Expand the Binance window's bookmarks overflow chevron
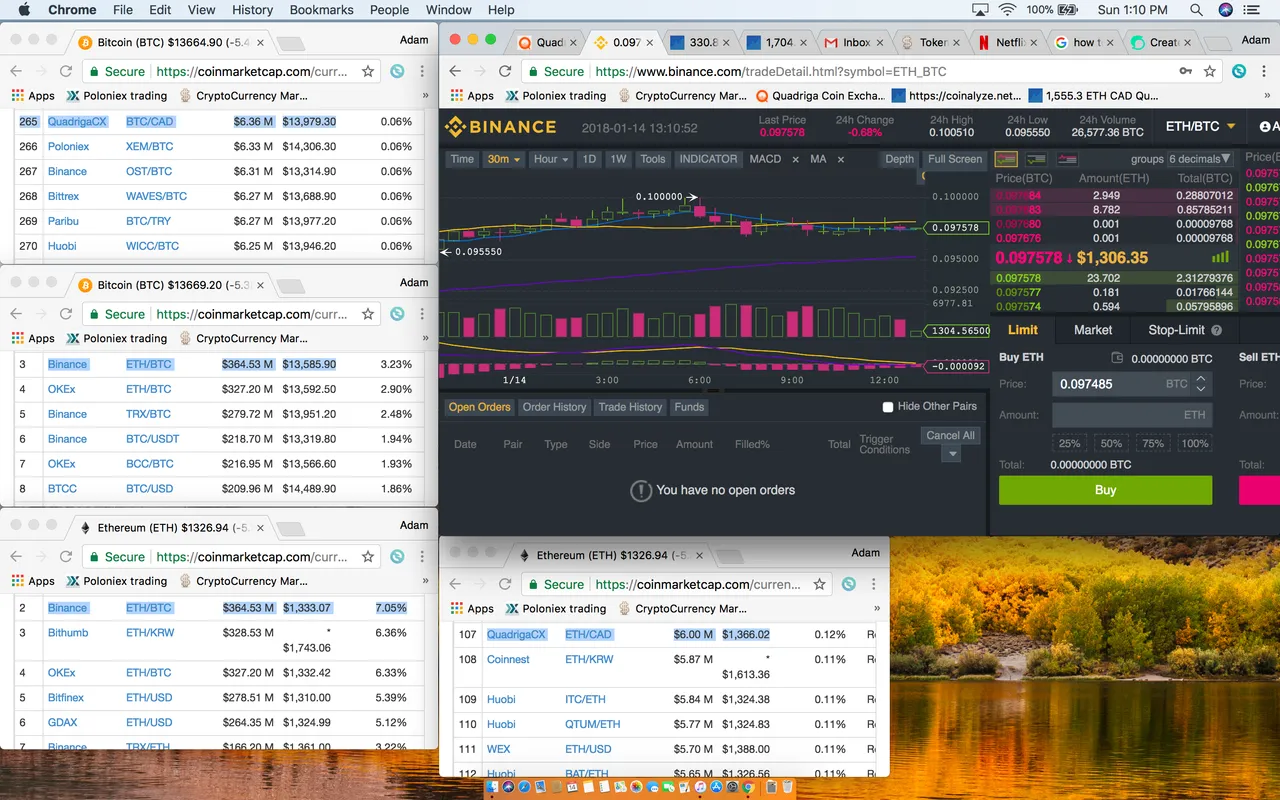 coord(1267,96)
